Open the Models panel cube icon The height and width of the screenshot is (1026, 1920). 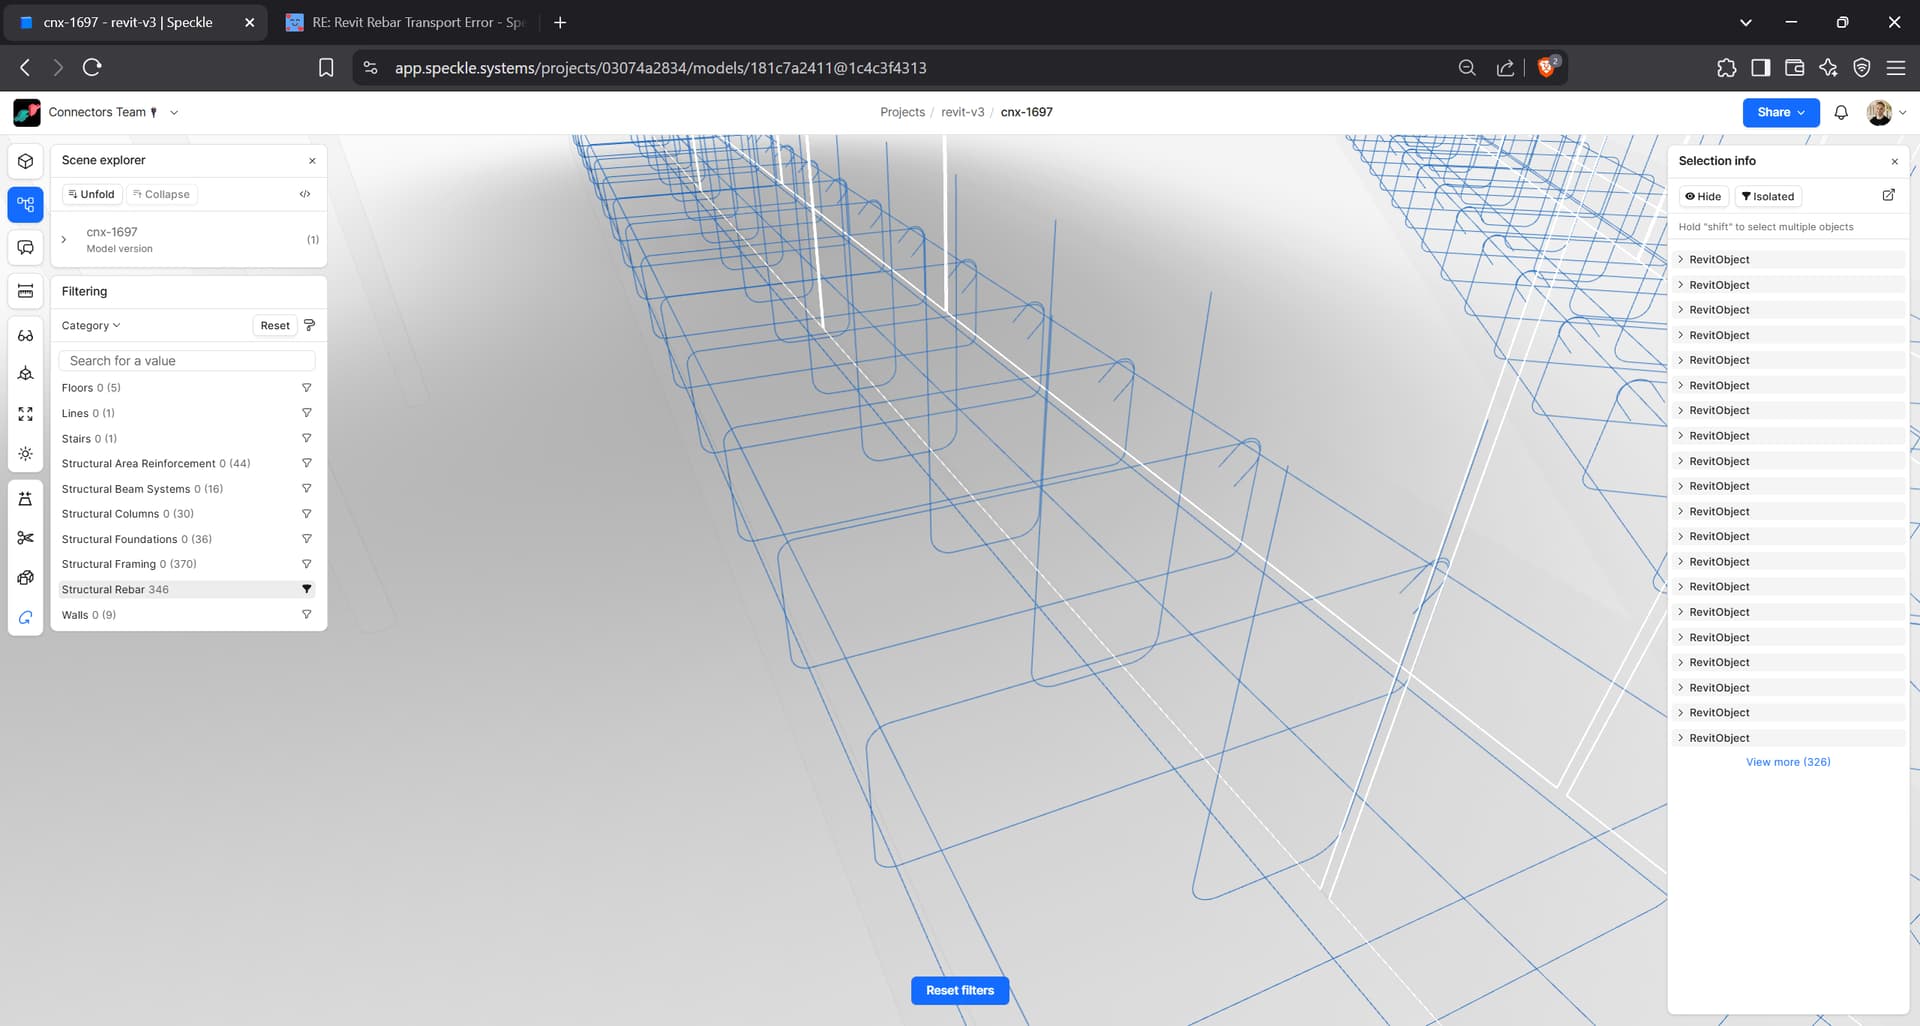pyautogui.click(x=26, y=161)
